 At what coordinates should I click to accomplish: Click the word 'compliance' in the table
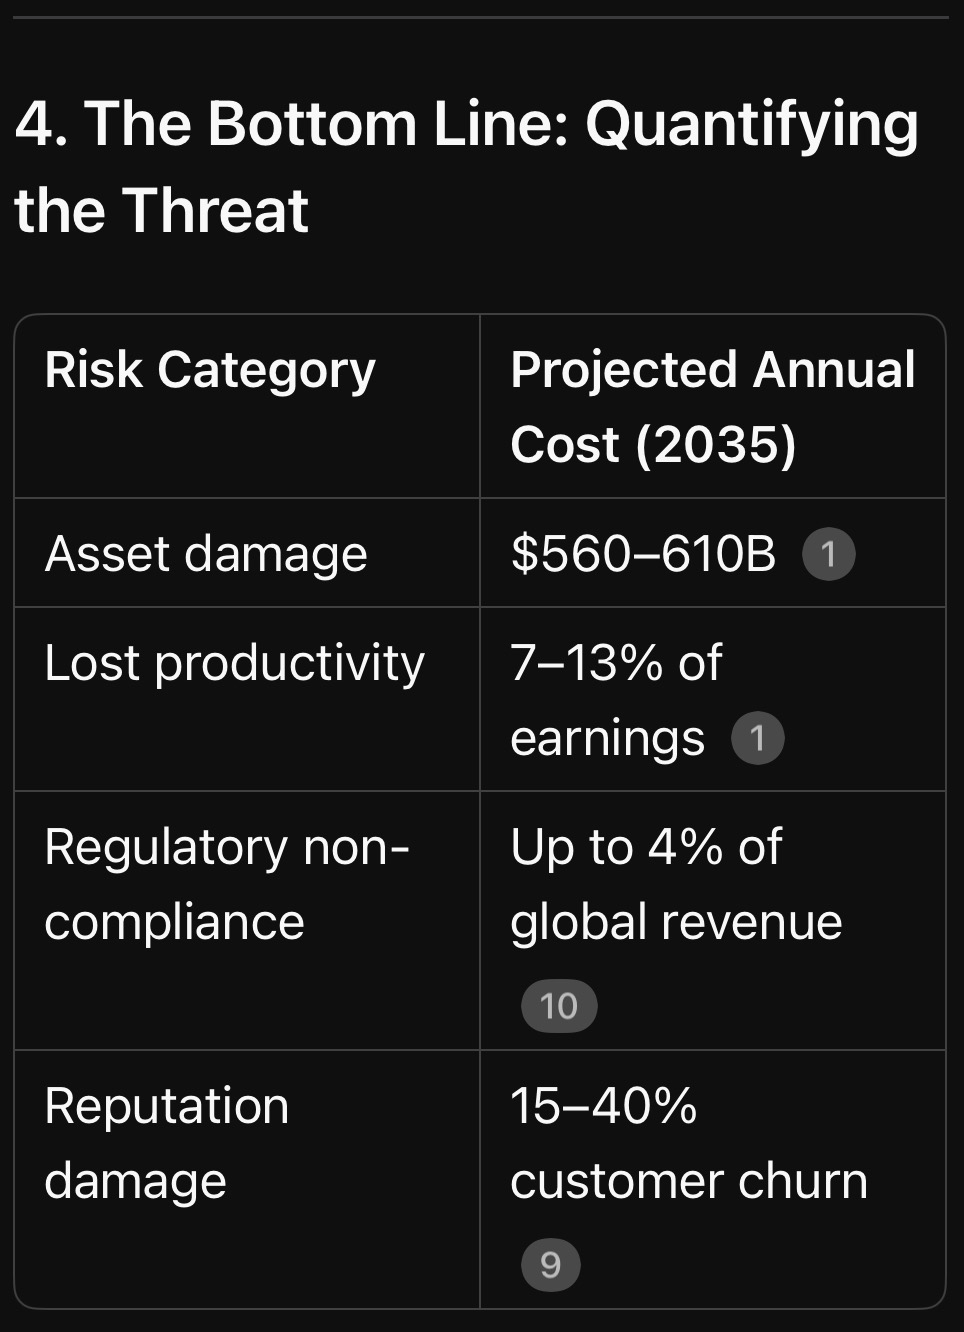tap(174, 922)
